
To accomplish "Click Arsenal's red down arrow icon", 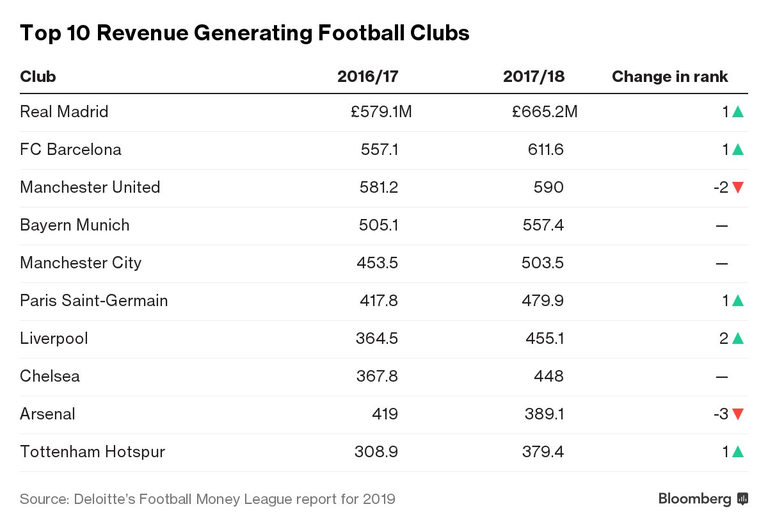I will pos(738,414).
